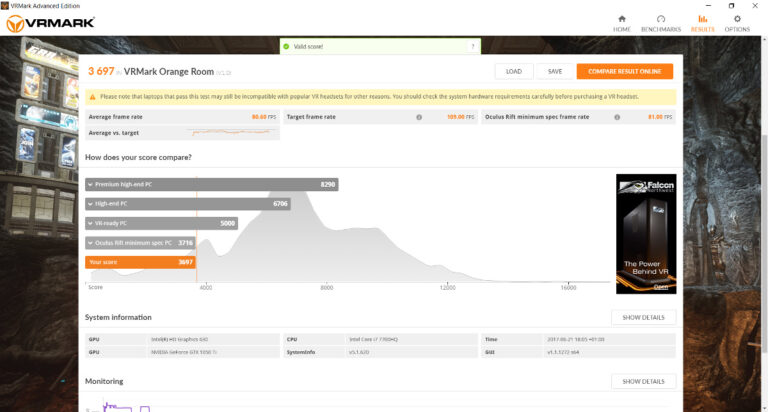Click the Valid score help question mark

[x=472, y=46]
